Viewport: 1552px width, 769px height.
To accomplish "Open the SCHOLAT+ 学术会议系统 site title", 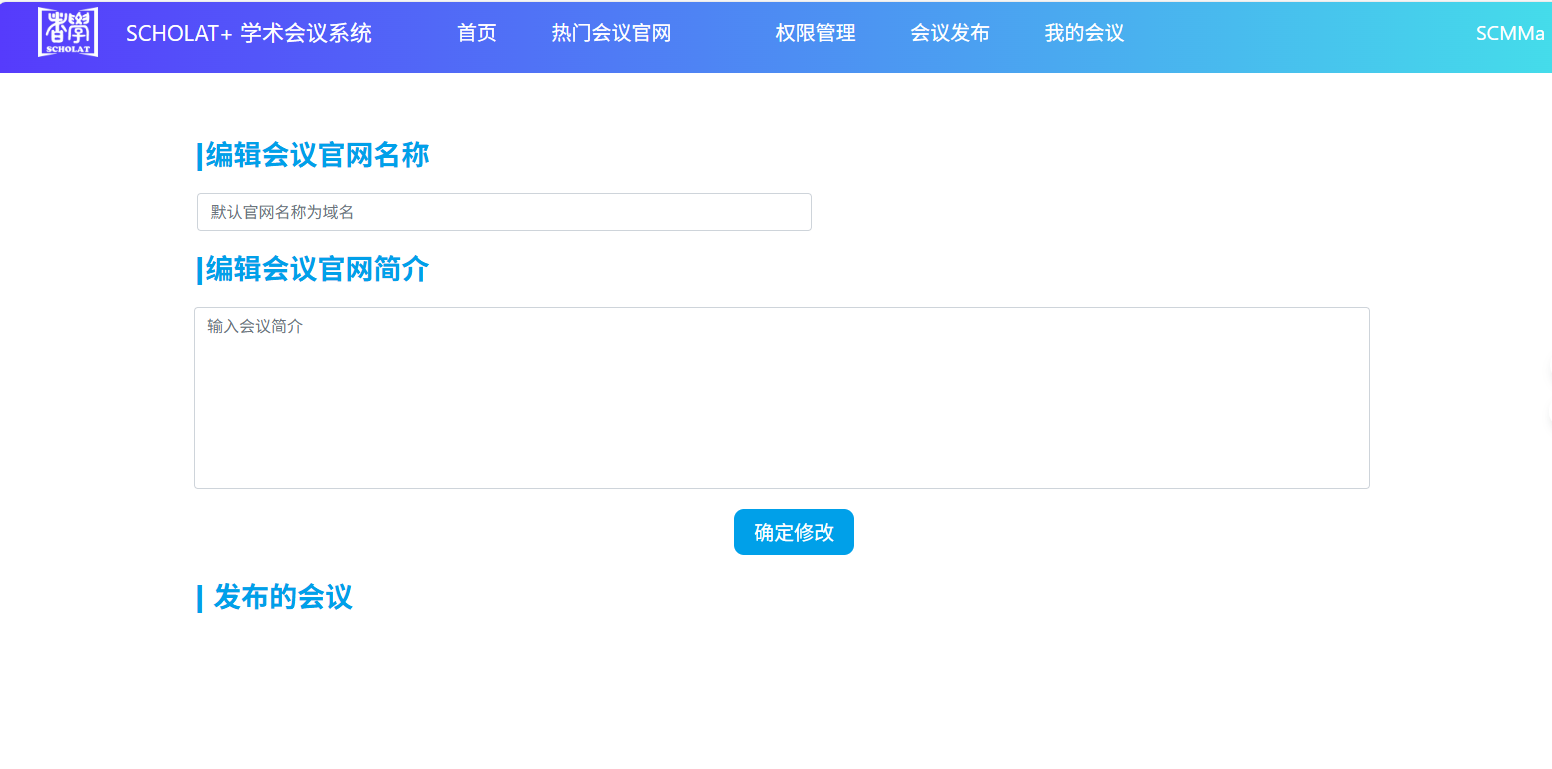I will point(248,33).
